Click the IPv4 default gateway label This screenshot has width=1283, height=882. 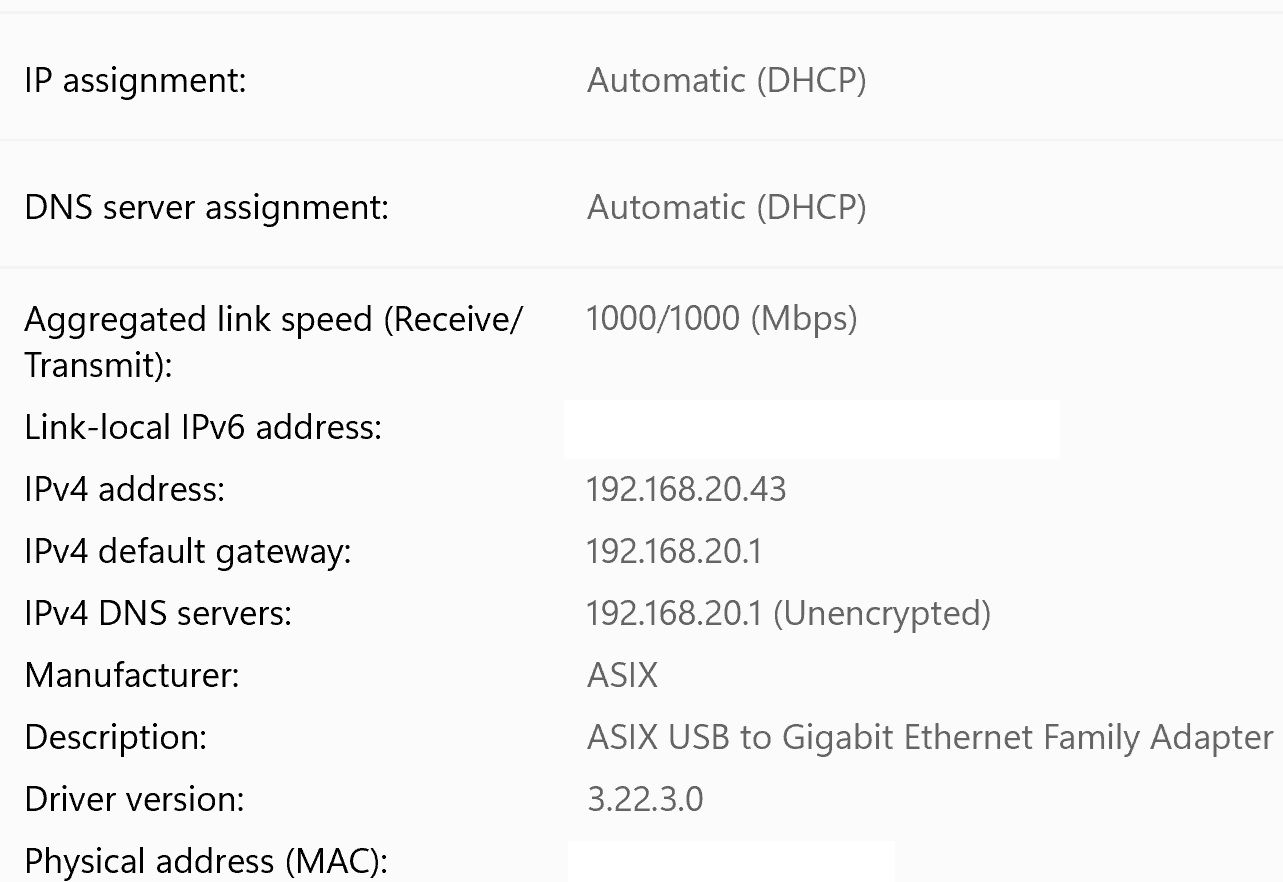(x=188, y=552)
